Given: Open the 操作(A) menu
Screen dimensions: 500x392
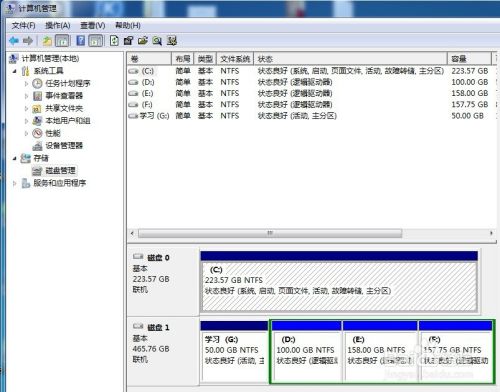Looking at the screenshot, I should point(57,25).
